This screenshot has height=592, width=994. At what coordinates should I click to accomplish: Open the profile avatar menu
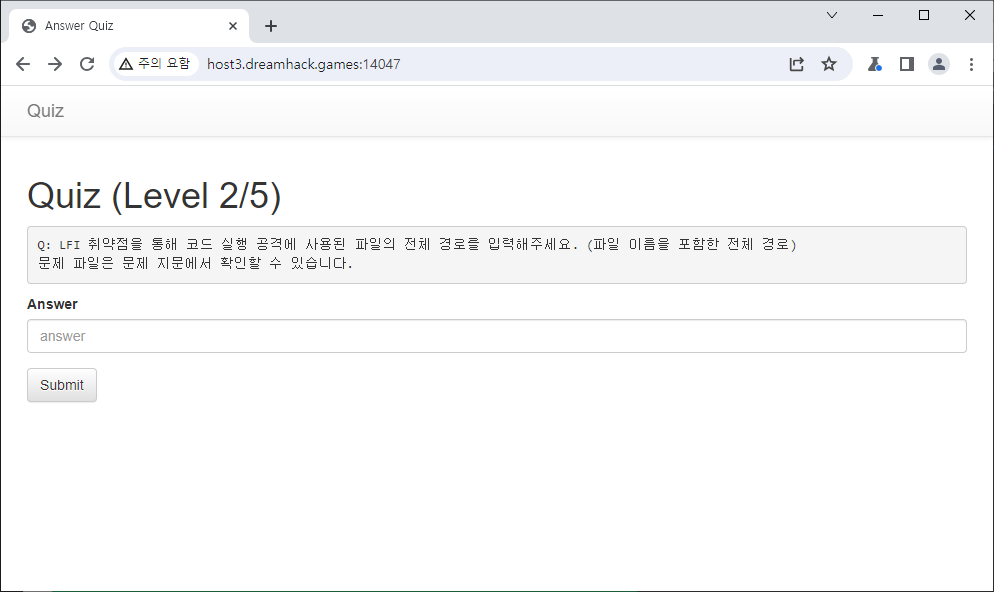click(939, 64)
